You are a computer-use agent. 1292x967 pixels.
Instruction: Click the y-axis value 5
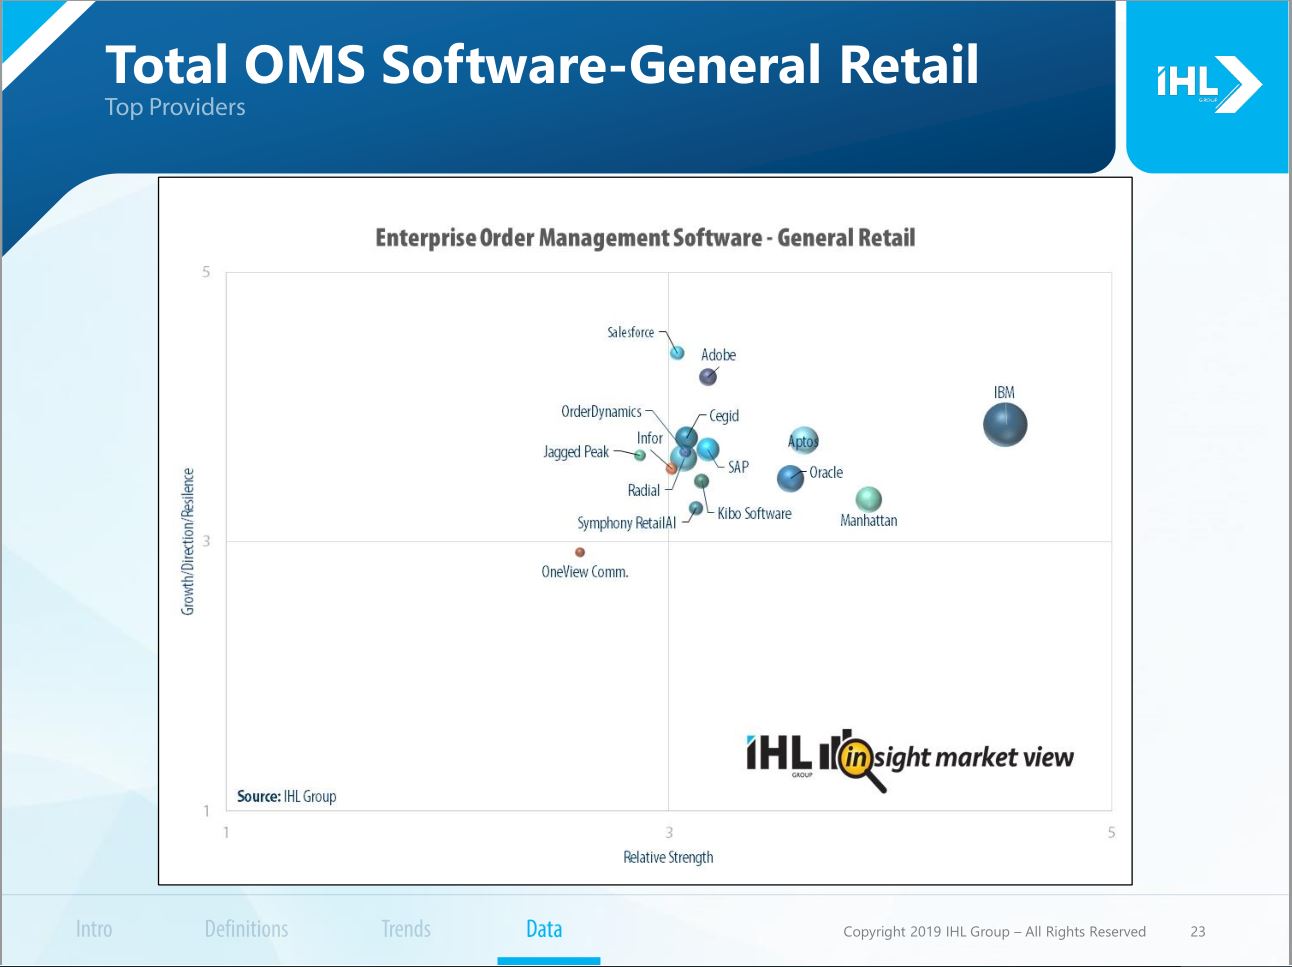(207, 272)
